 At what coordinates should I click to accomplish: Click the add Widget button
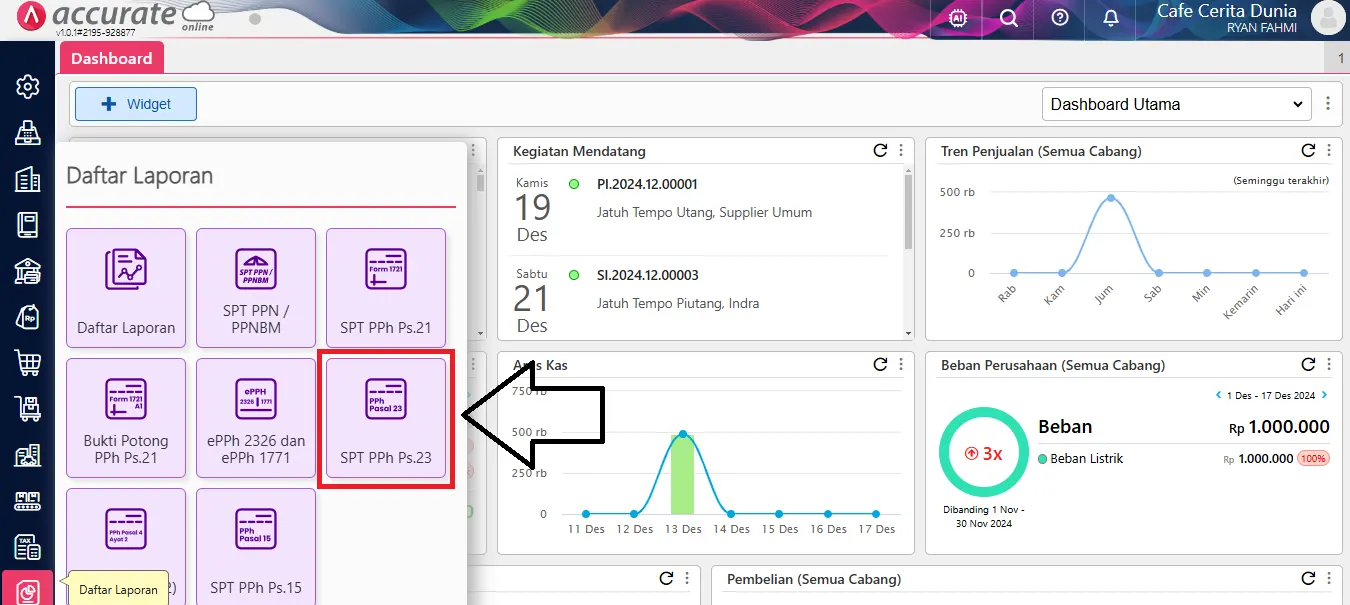136,104
